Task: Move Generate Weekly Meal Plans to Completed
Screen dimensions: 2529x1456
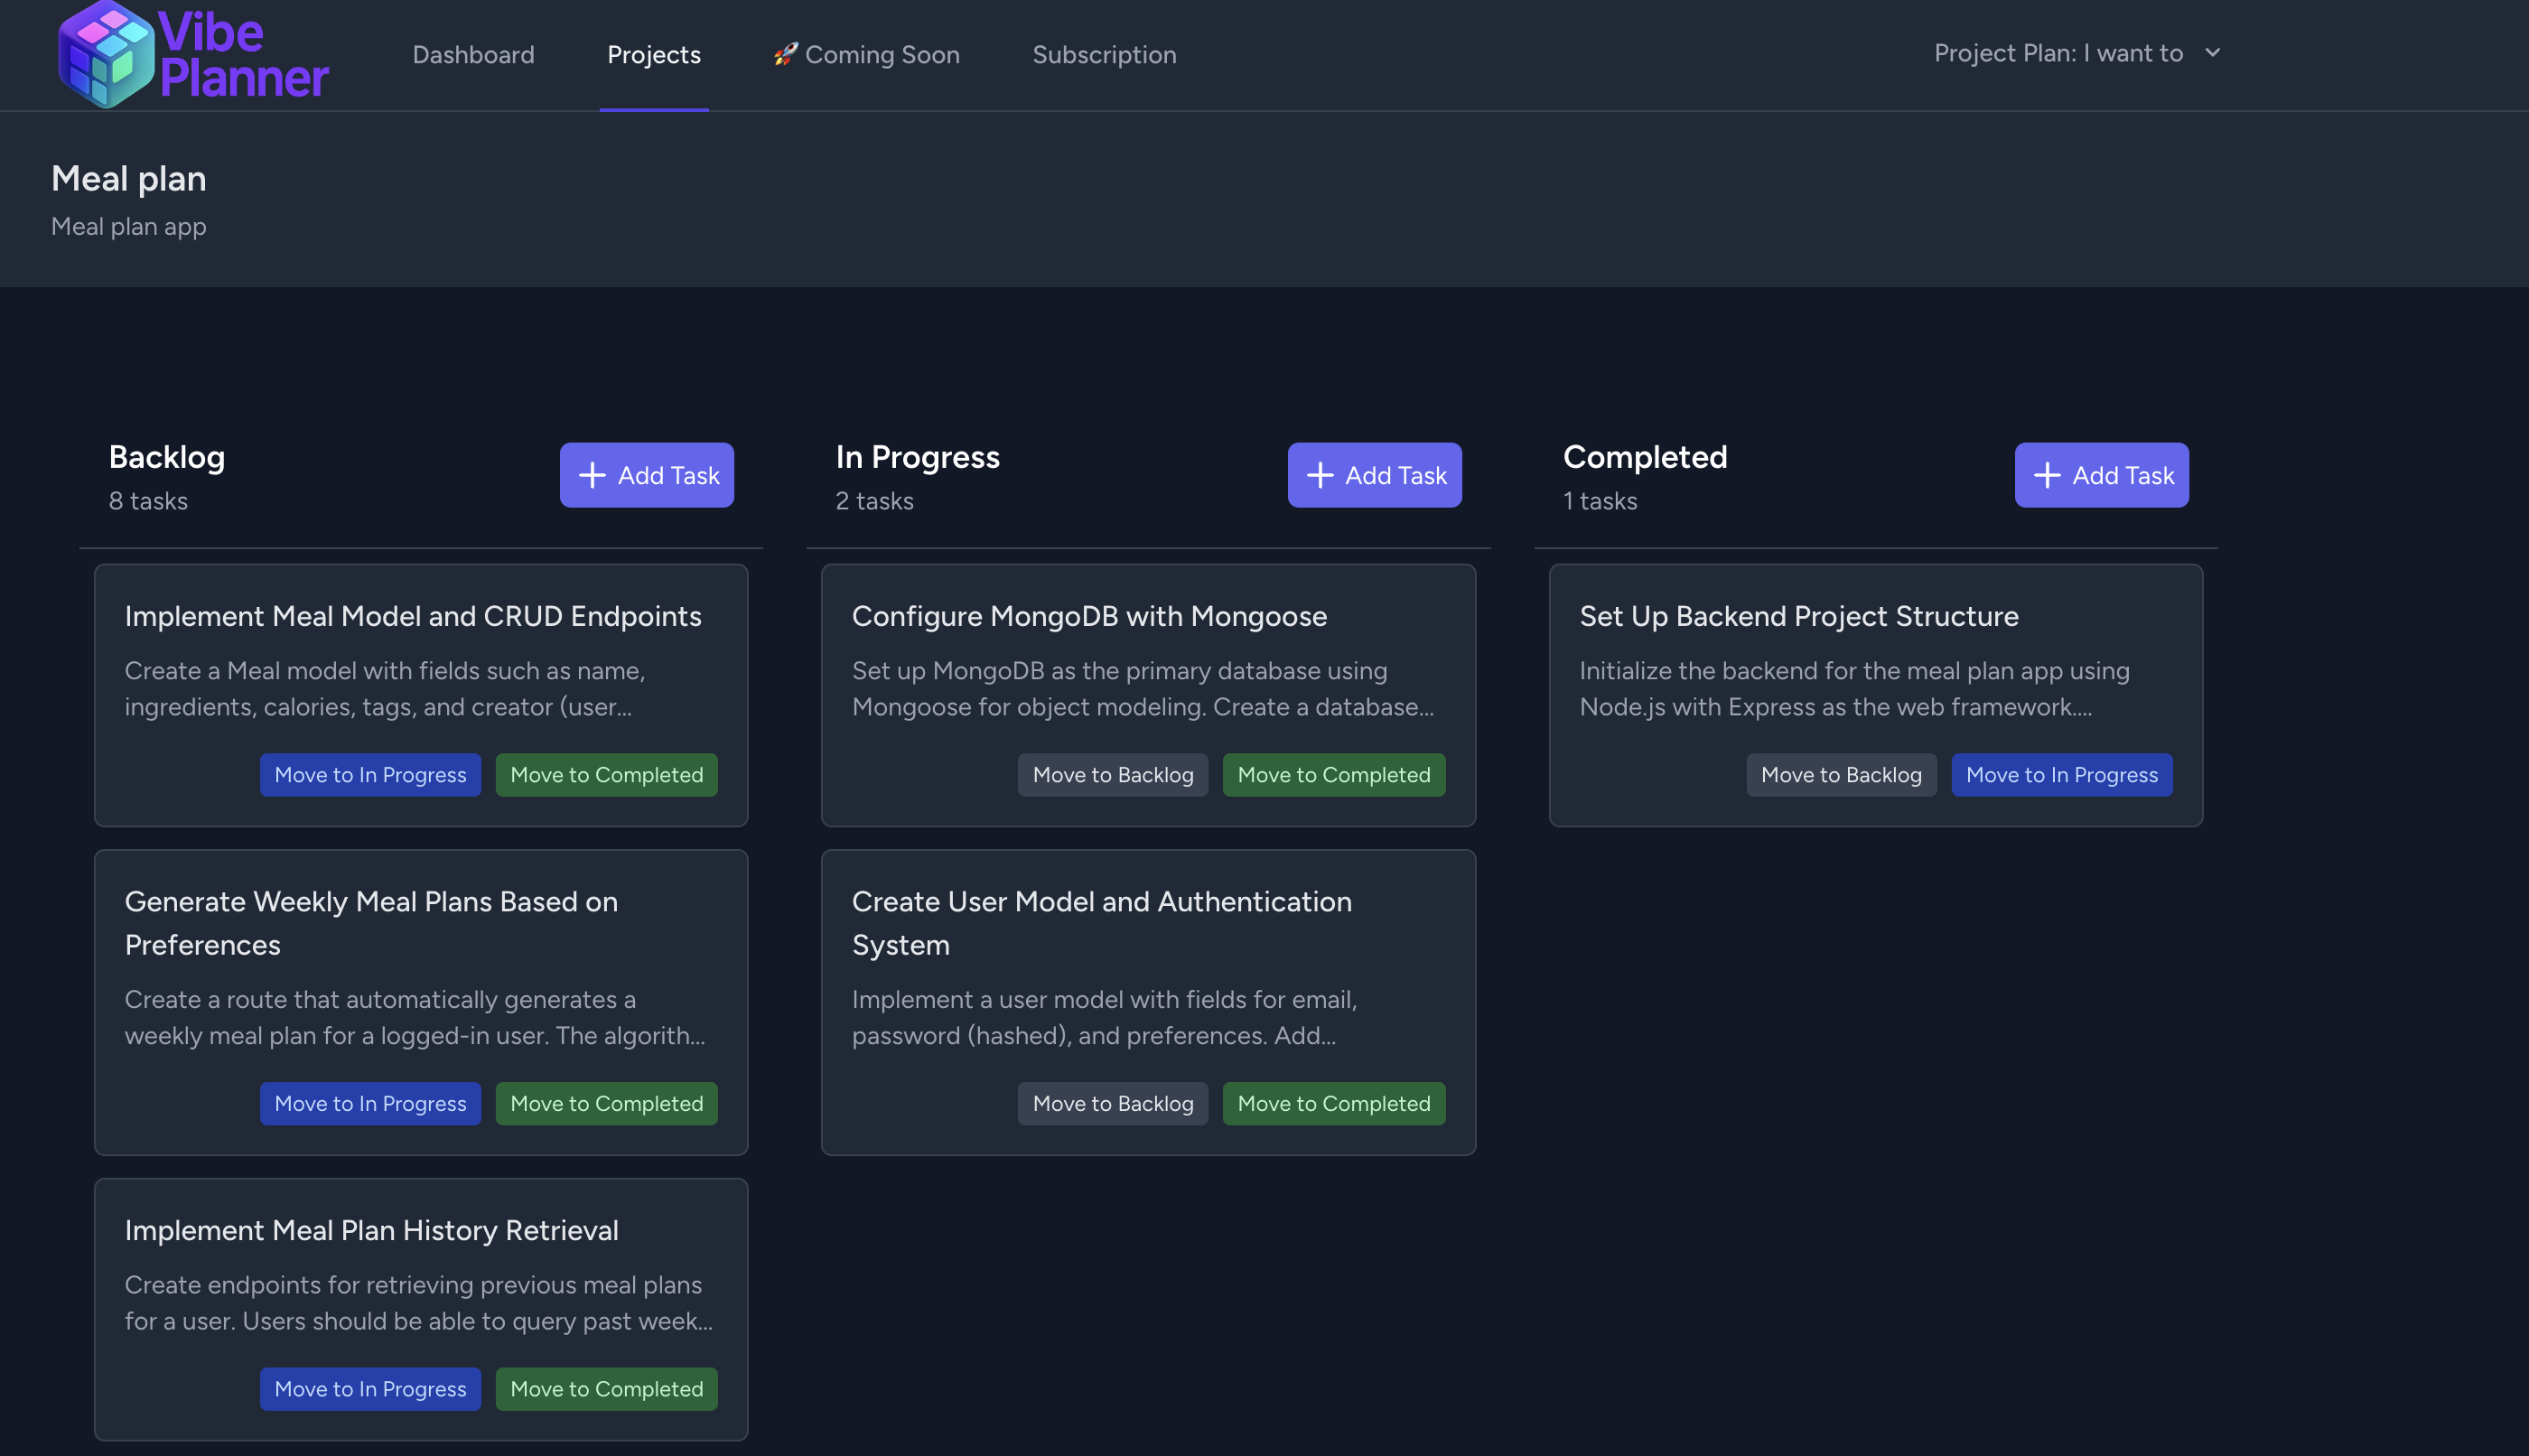Action: click(606, 1104)
